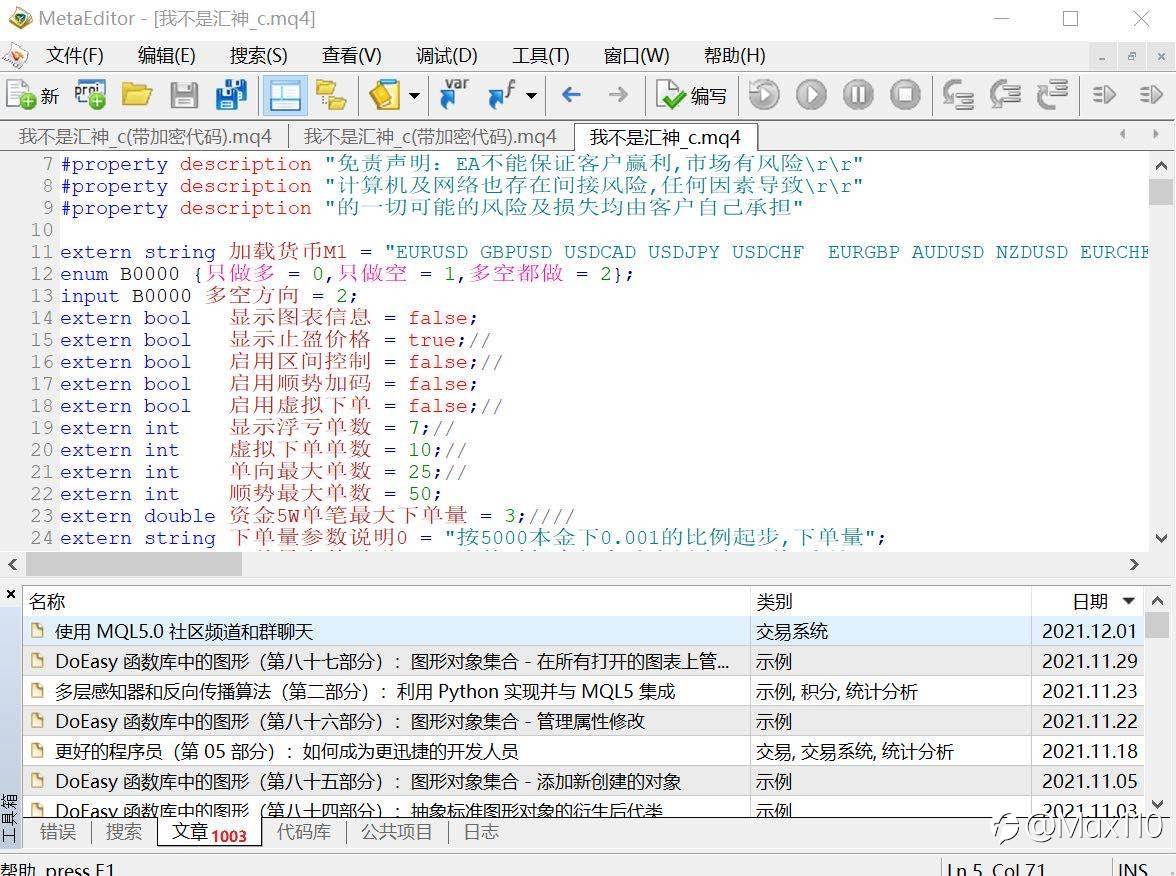The height and width of the screenshot is (876, 1176).
Task: Click the new project icon
Action: click(90, 95)
